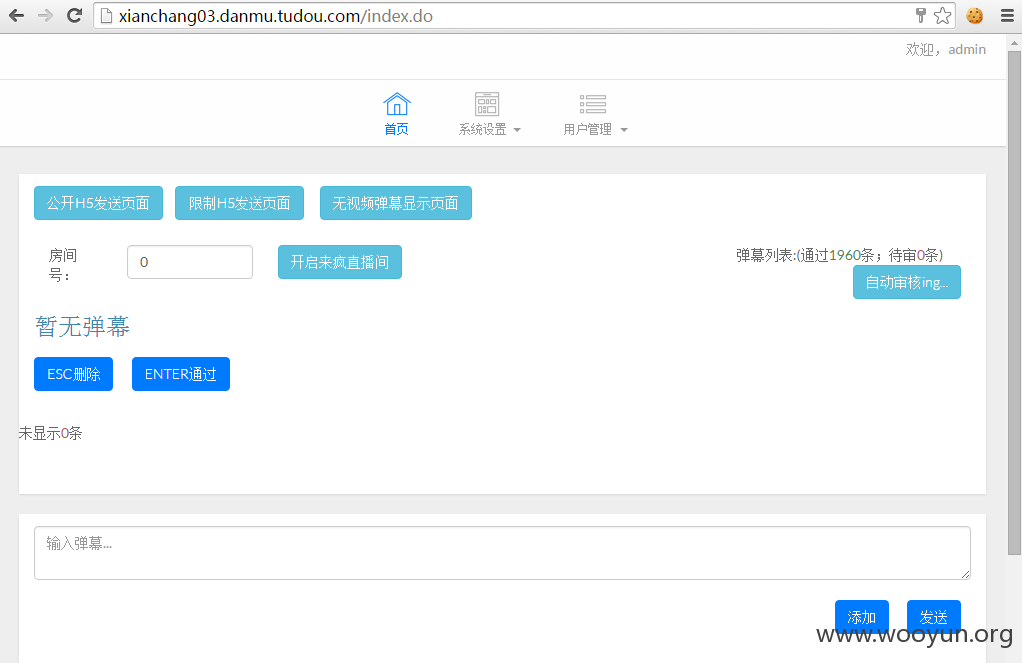Click the saved password key icon

coord(921,16)
